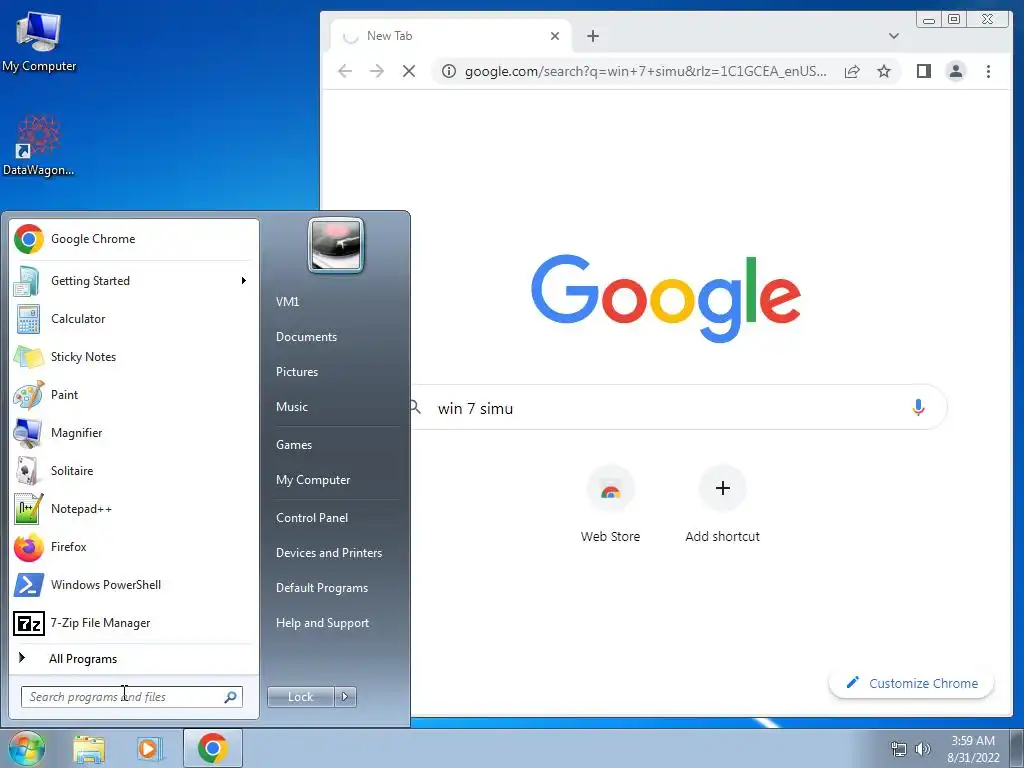Open Windows Media Player from taskbar
This screenshot has height=768, width=1024.
(148, 749)
